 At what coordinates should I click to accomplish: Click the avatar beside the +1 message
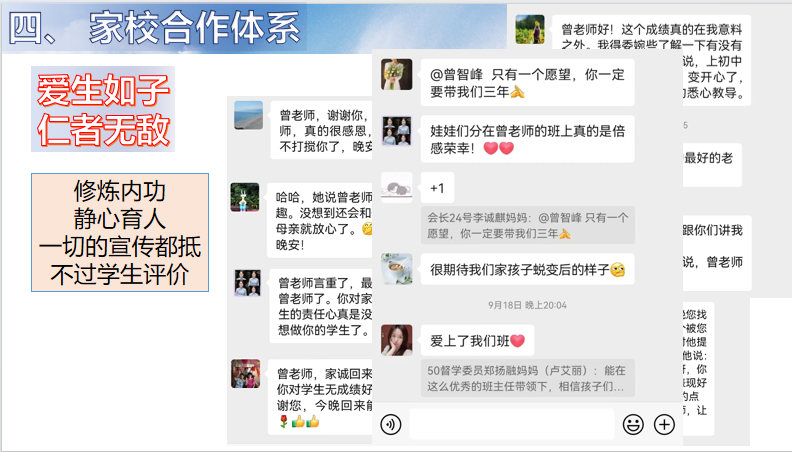(x=397, y=187)
